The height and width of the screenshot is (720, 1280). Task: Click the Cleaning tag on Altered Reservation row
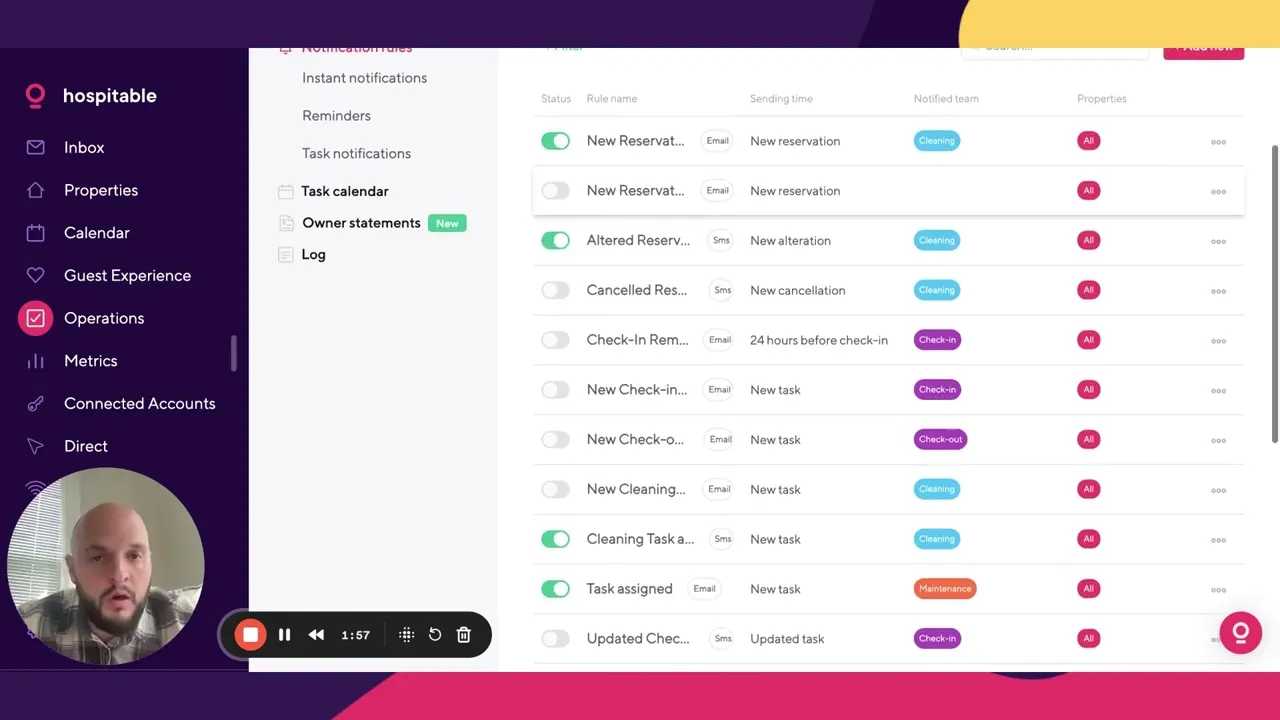tap(937, 240)
